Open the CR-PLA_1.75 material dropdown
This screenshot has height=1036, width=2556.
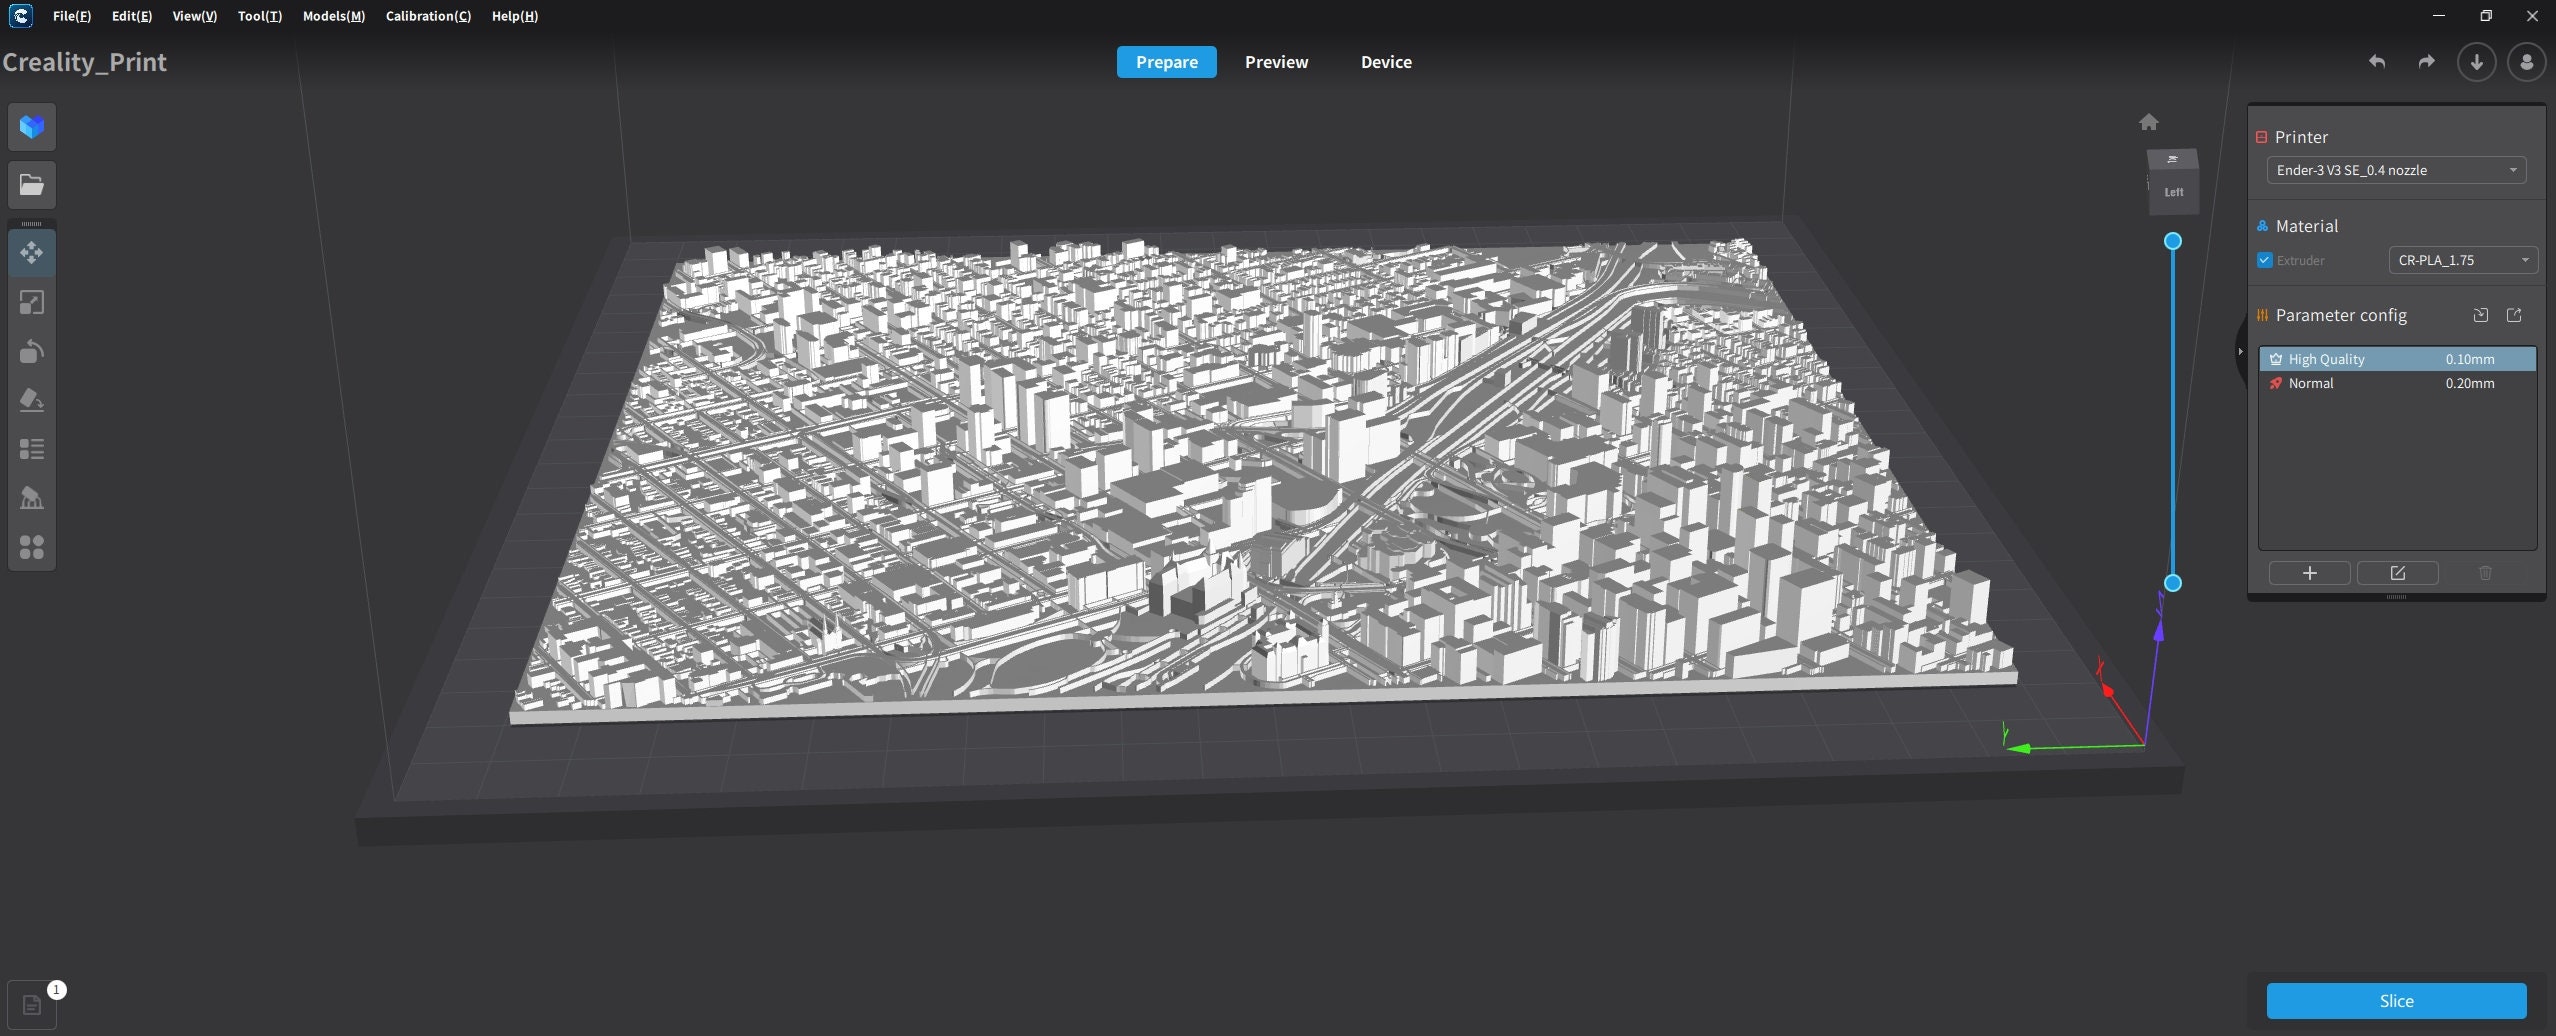(x=2461, y=259)
